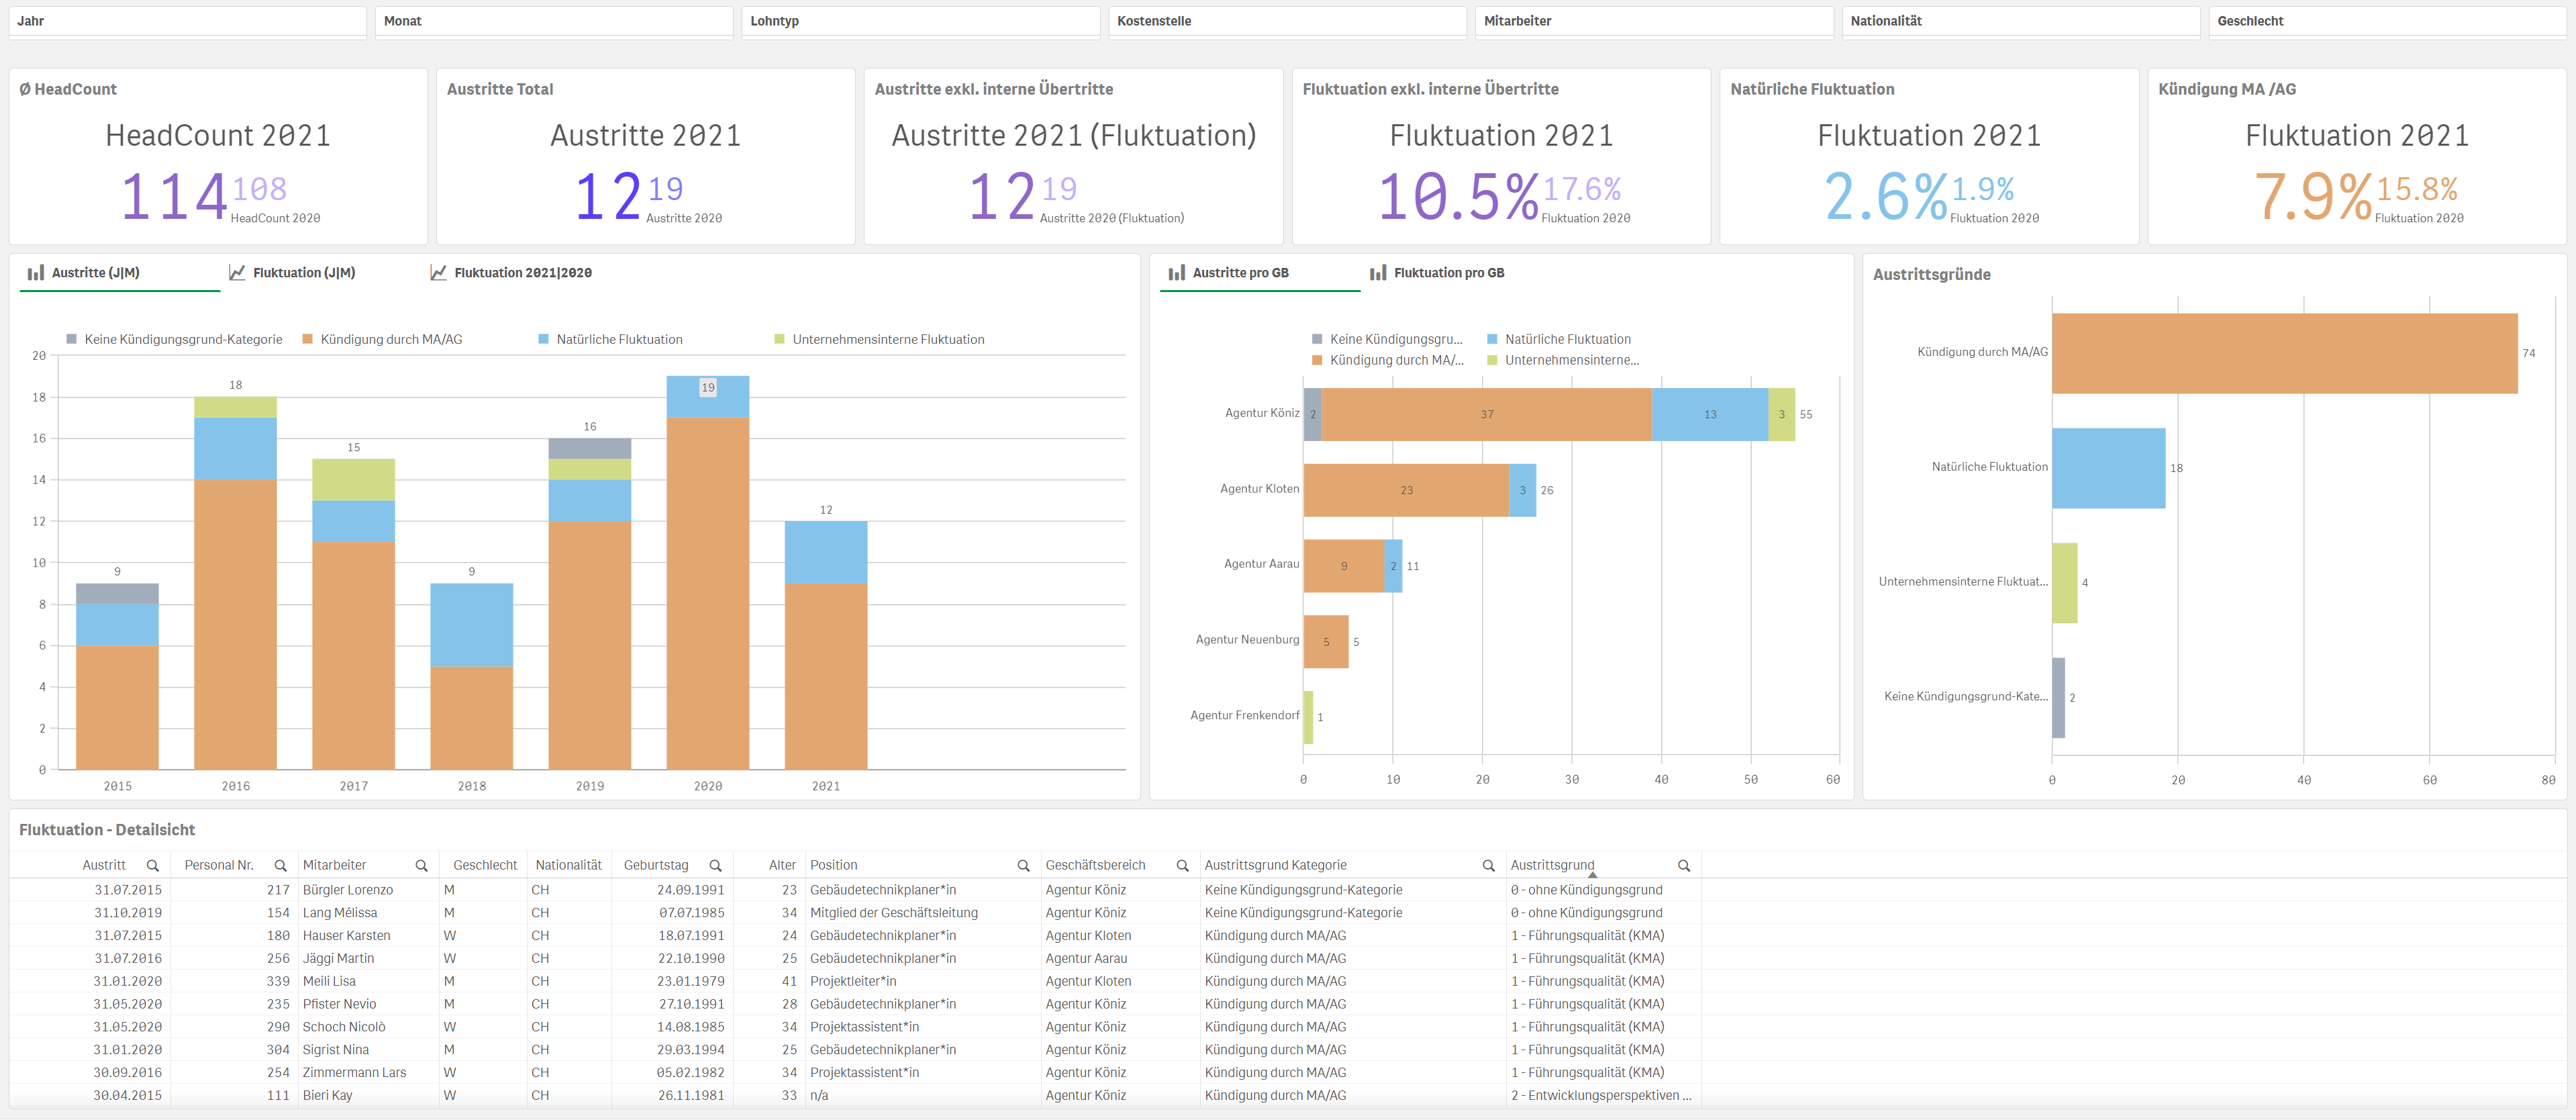Open the Fluktuation 2021|2020 tab
This screenshot has height=1120, width=2576.
pyautogui.click(x=523, y=273)
